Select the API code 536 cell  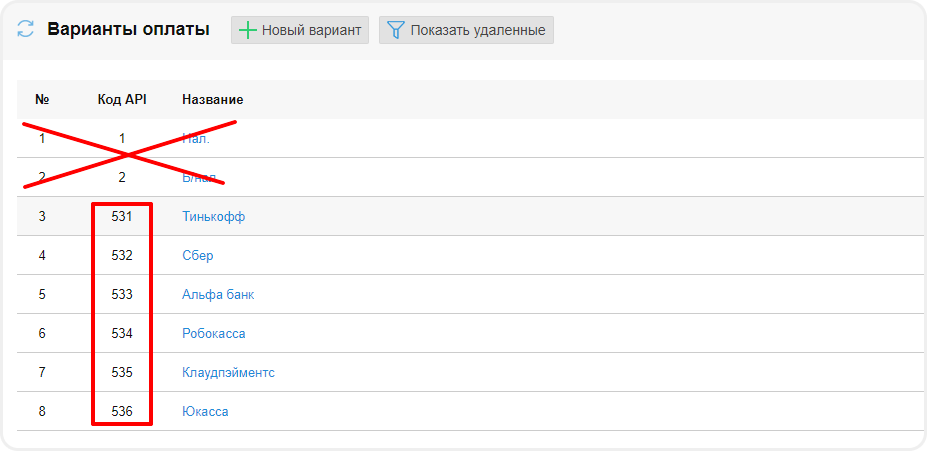coord(122,412)
